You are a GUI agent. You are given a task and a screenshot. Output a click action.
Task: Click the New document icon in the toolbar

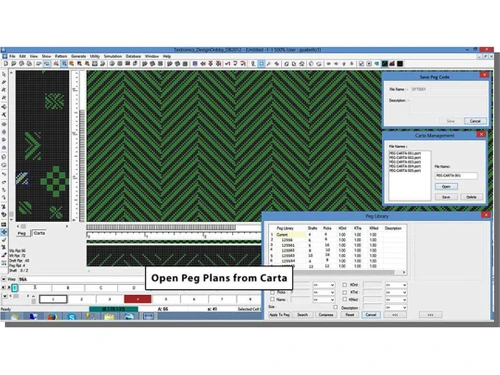point(6,64)
